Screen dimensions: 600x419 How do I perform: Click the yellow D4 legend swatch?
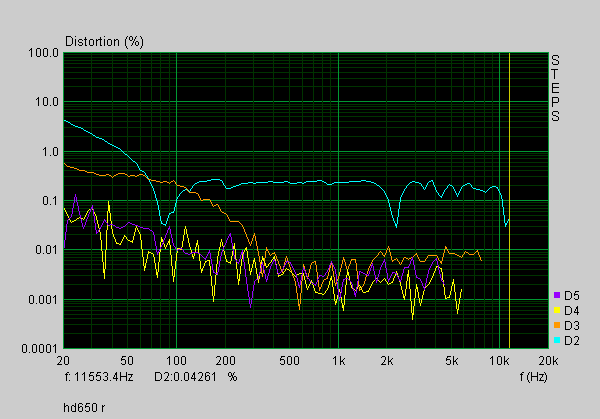coord(557,310)
